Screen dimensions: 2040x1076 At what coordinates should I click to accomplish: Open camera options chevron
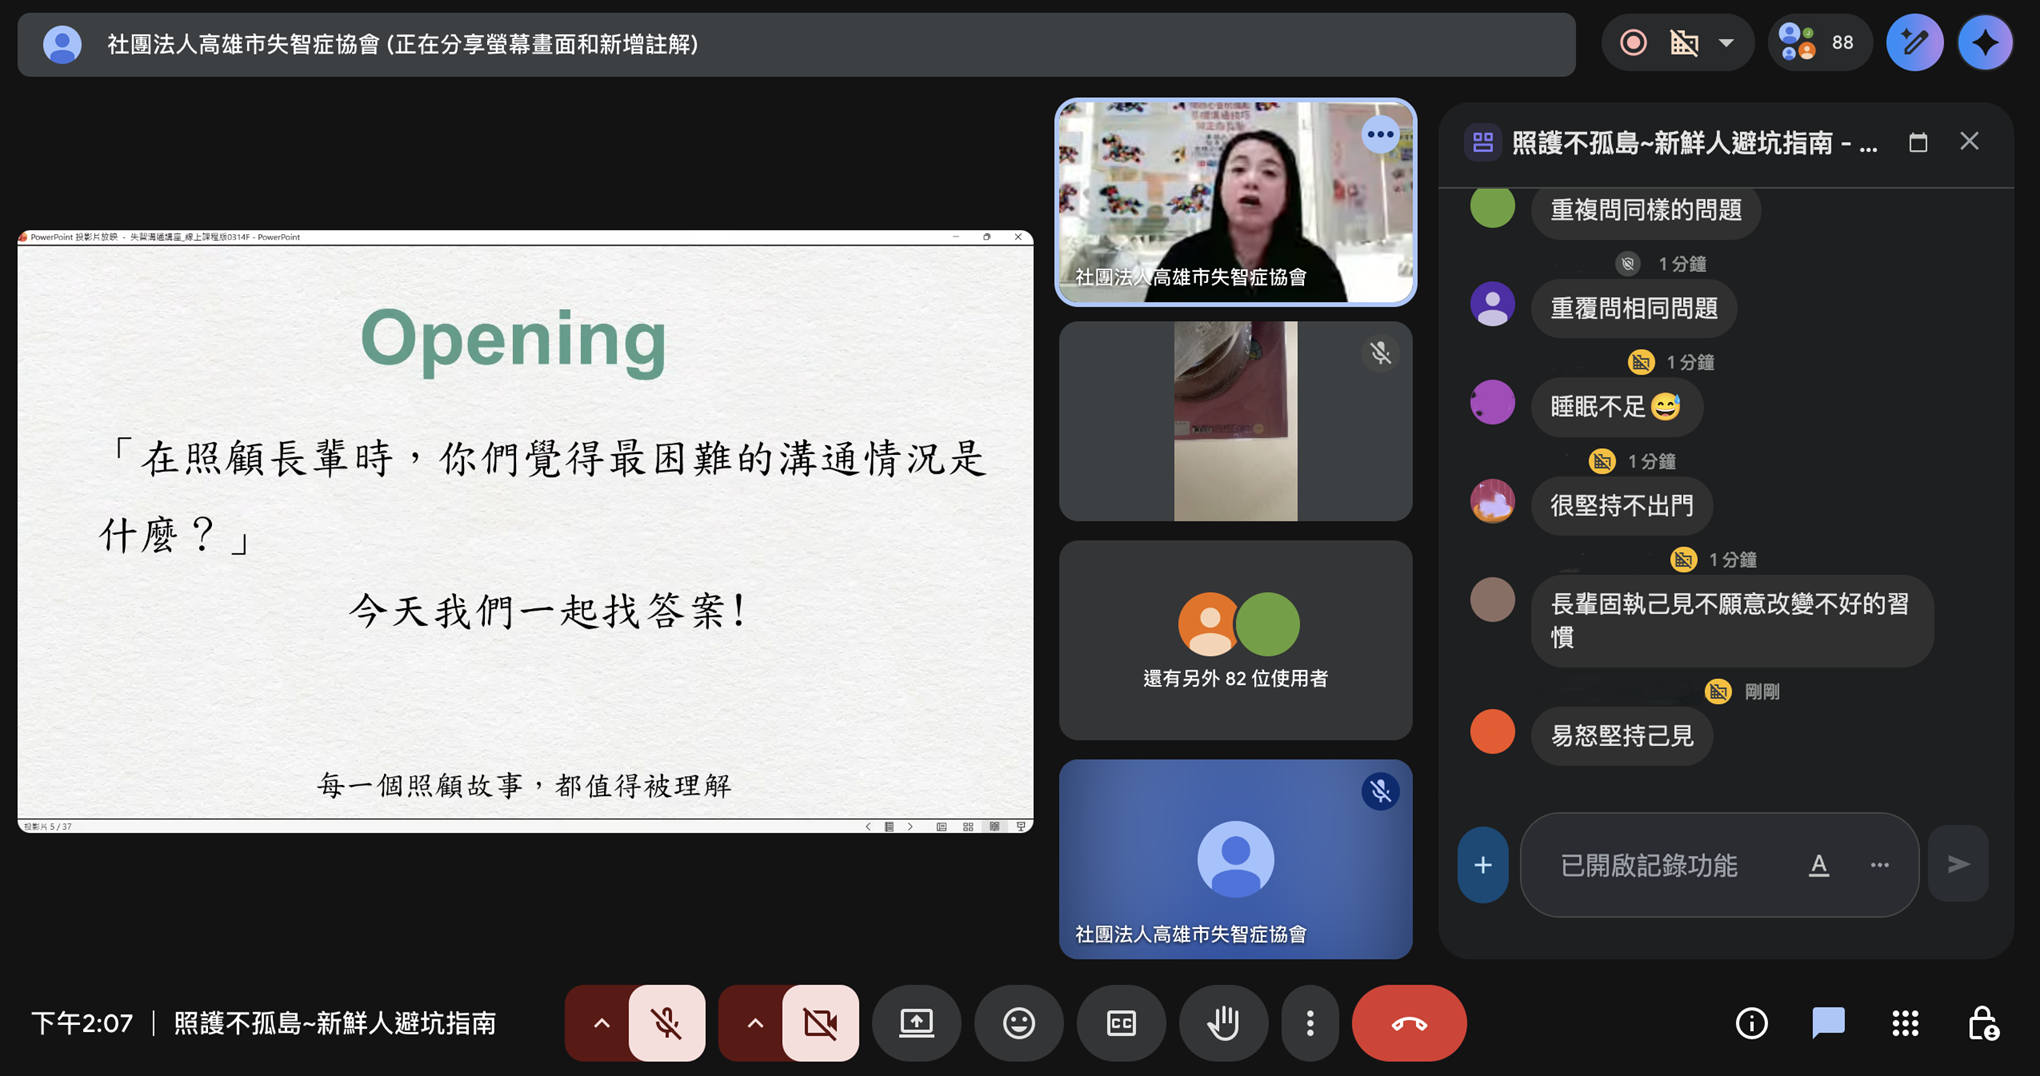click(754, 1023)
